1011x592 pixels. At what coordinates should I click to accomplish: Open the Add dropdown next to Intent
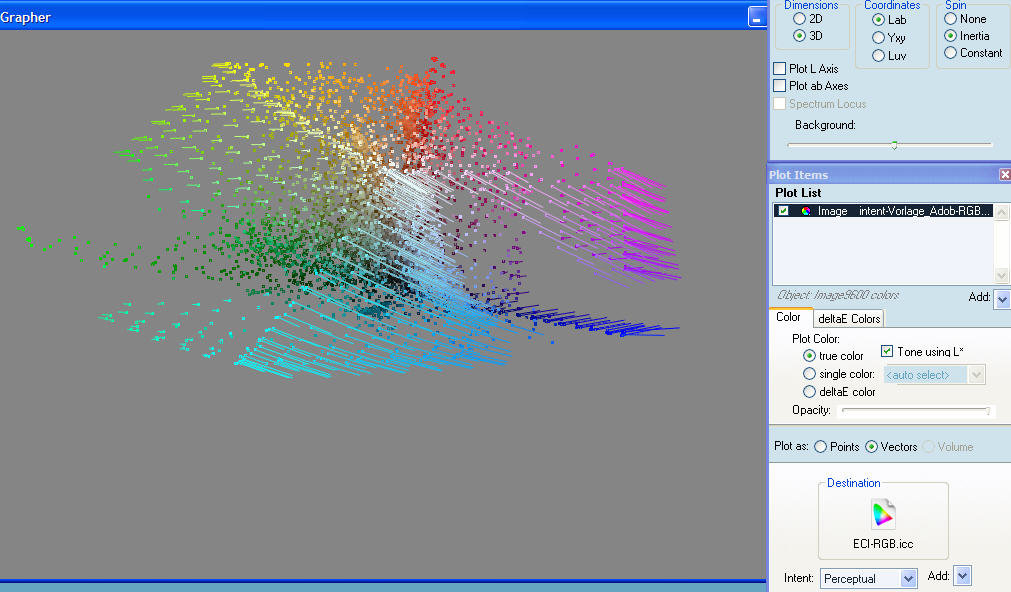click(962, 575)
